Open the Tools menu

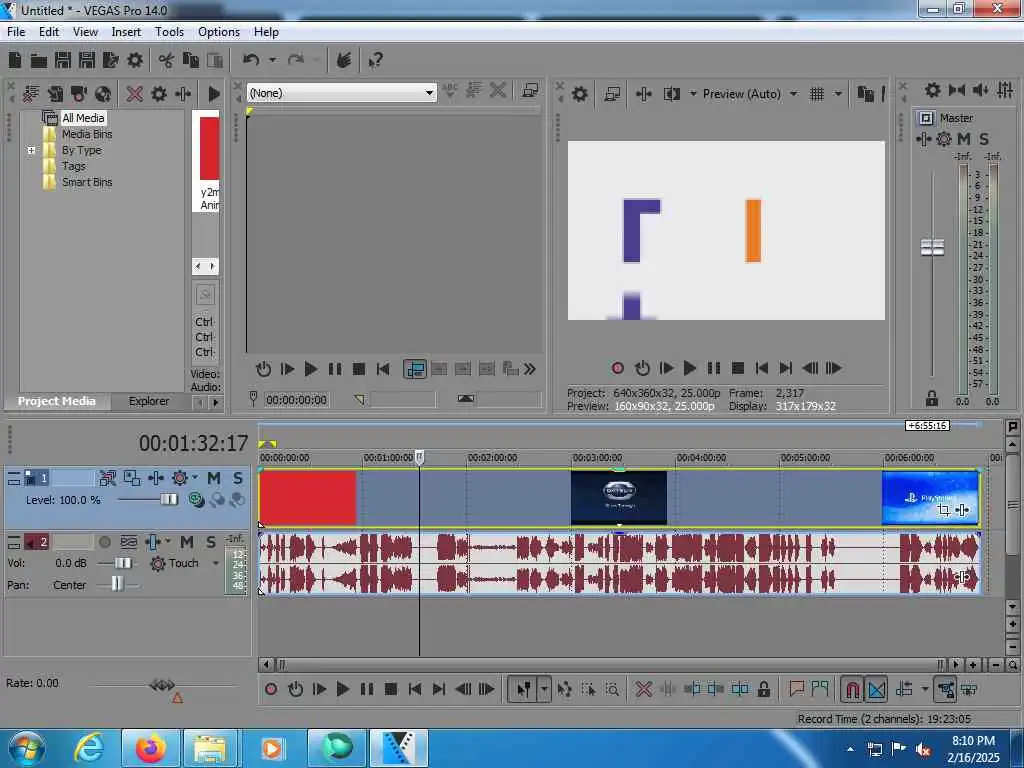coord(169,32)
